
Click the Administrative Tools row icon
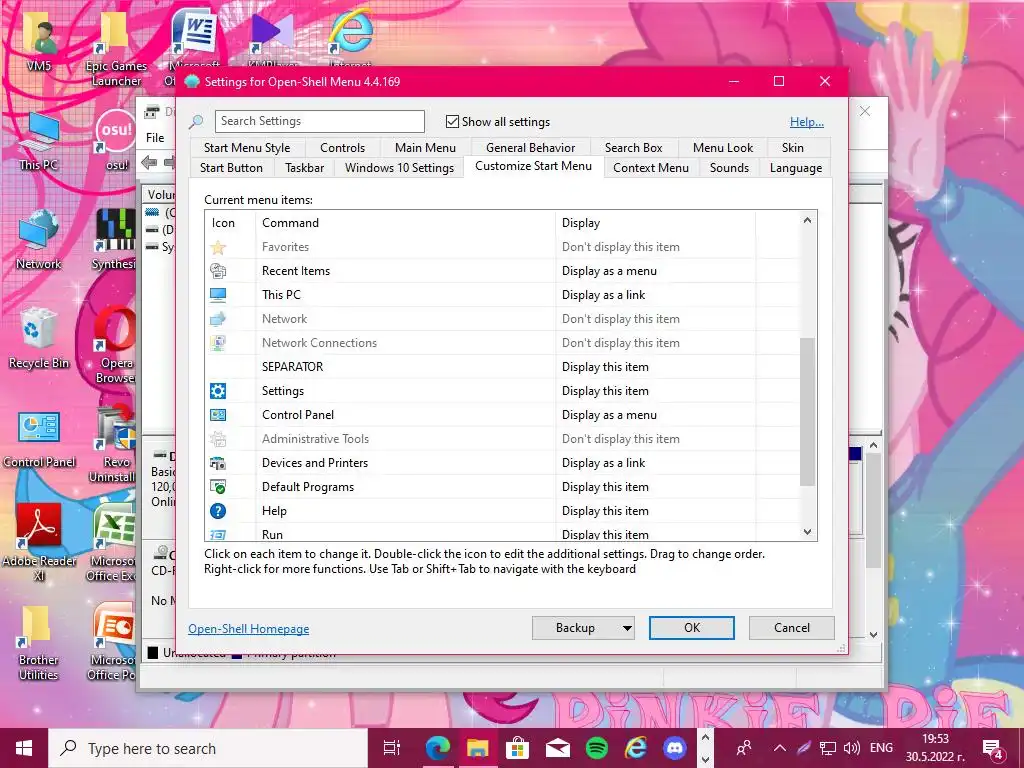coord(217,439)
